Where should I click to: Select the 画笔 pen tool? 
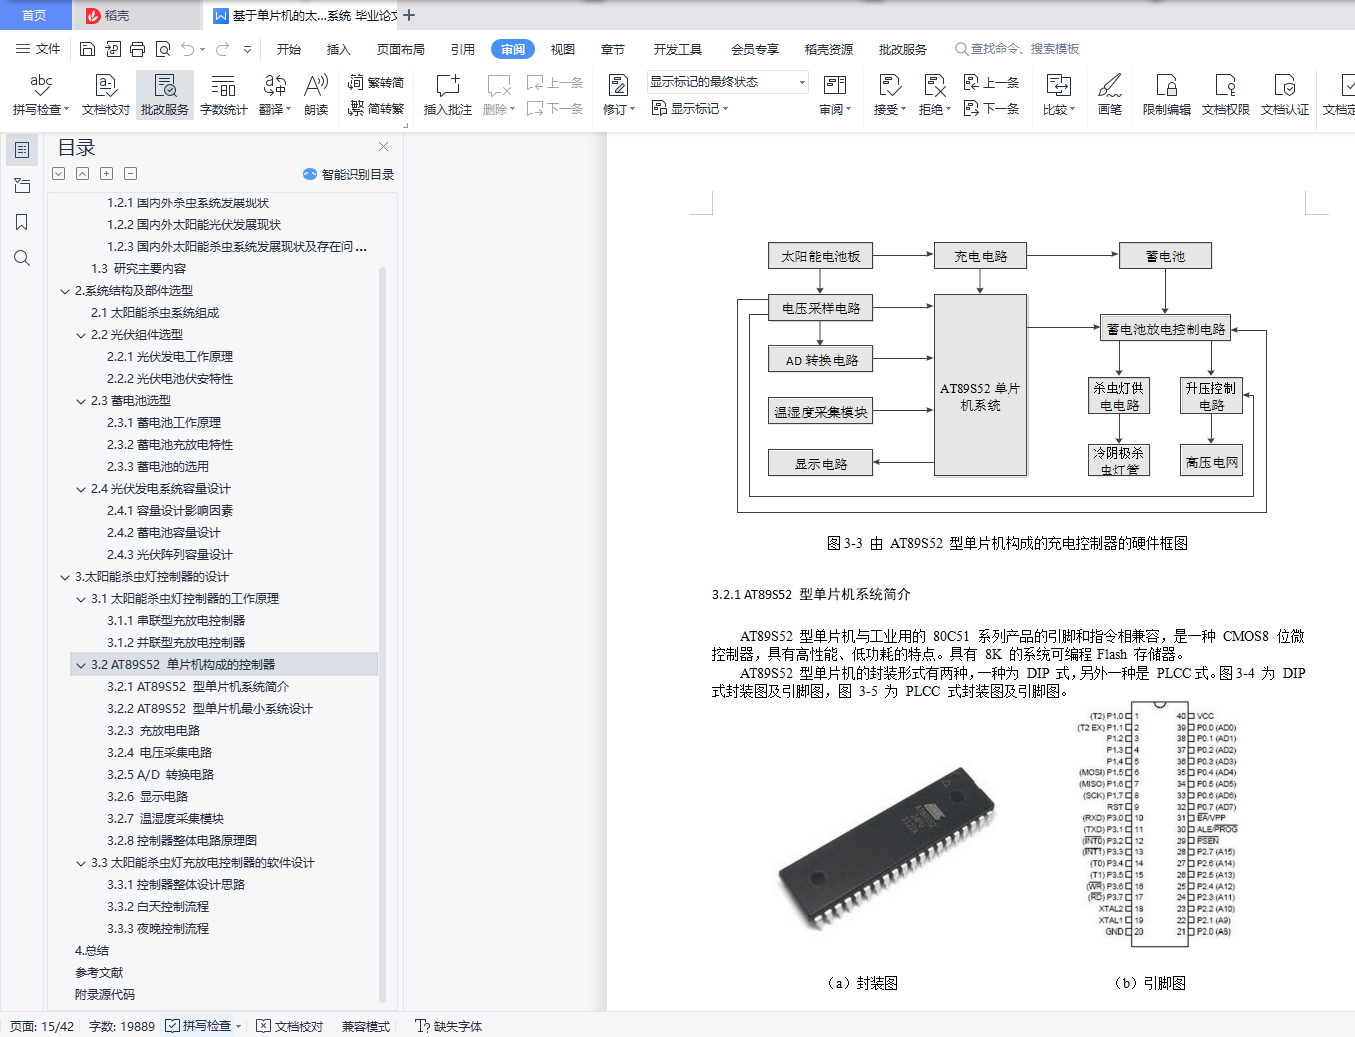tap(1110, 95)
